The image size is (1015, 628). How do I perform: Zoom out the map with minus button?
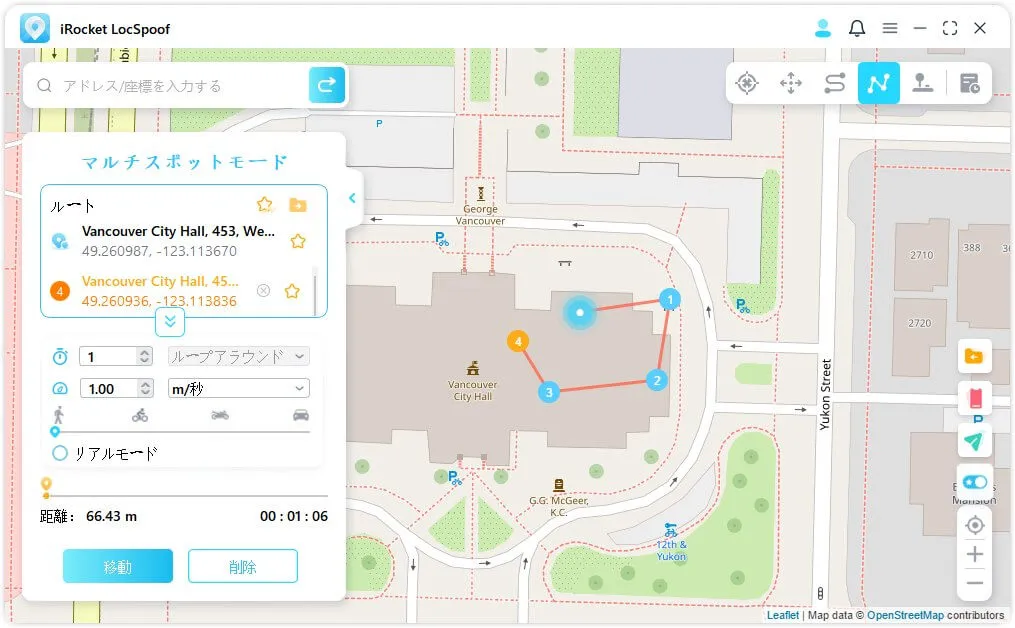click(974, 583)
